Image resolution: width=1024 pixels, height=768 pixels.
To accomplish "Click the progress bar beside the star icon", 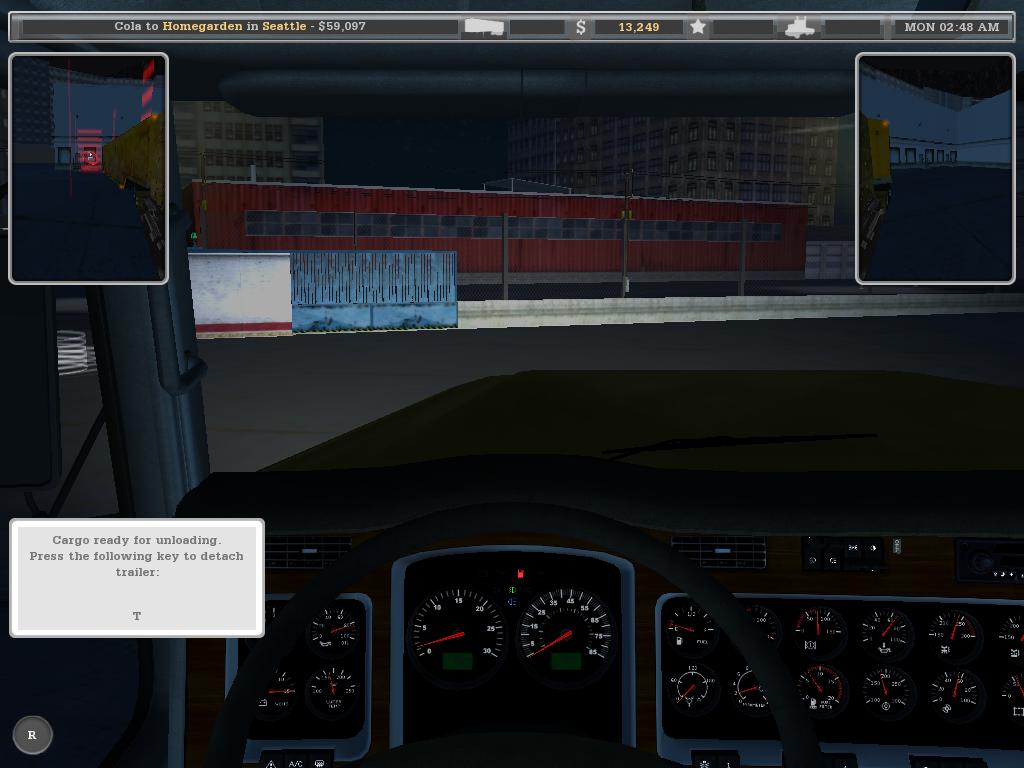I will (743, 27).
